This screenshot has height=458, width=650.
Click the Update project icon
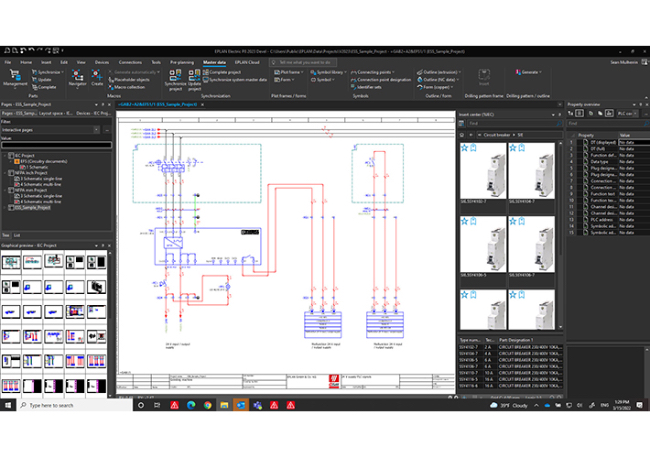(194, 80)
